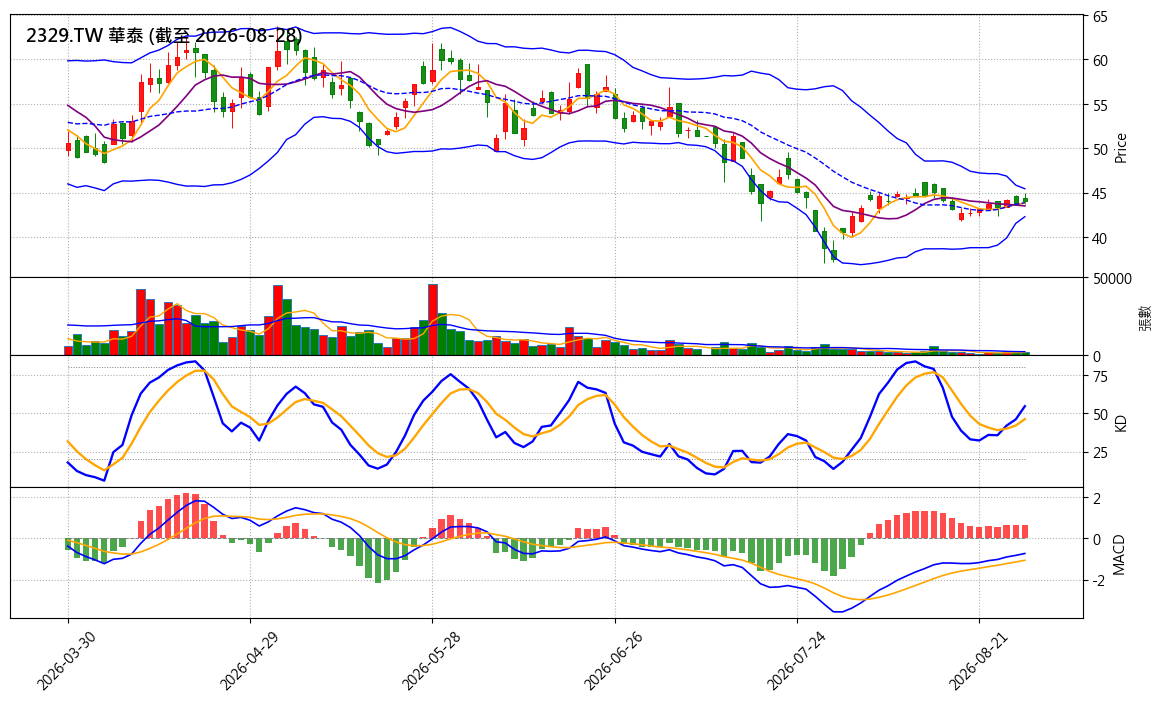The height and width of the screenshot is (703, 1163).
Task: Click the MACD axis label
Action: pos(1118,554)
